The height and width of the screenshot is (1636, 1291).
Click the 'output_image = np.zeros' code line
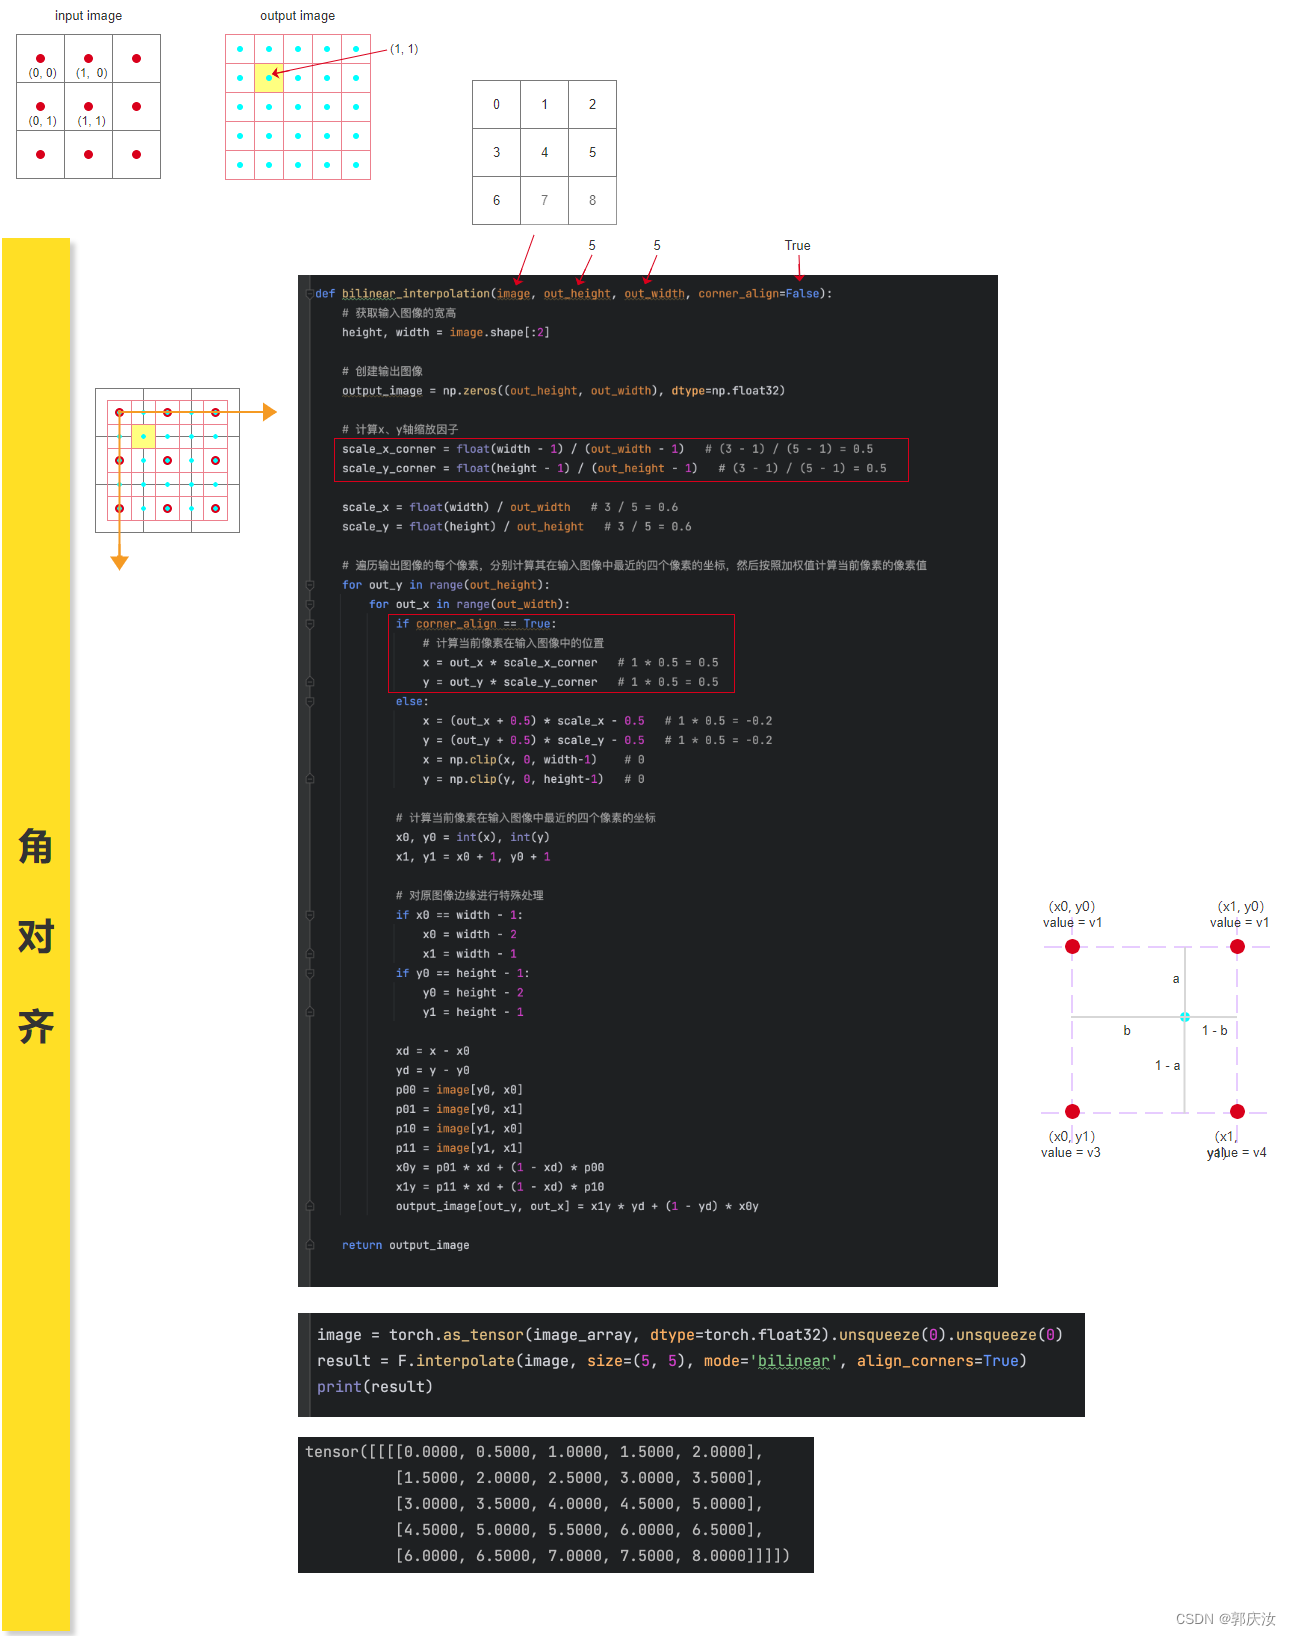(563, 391)
